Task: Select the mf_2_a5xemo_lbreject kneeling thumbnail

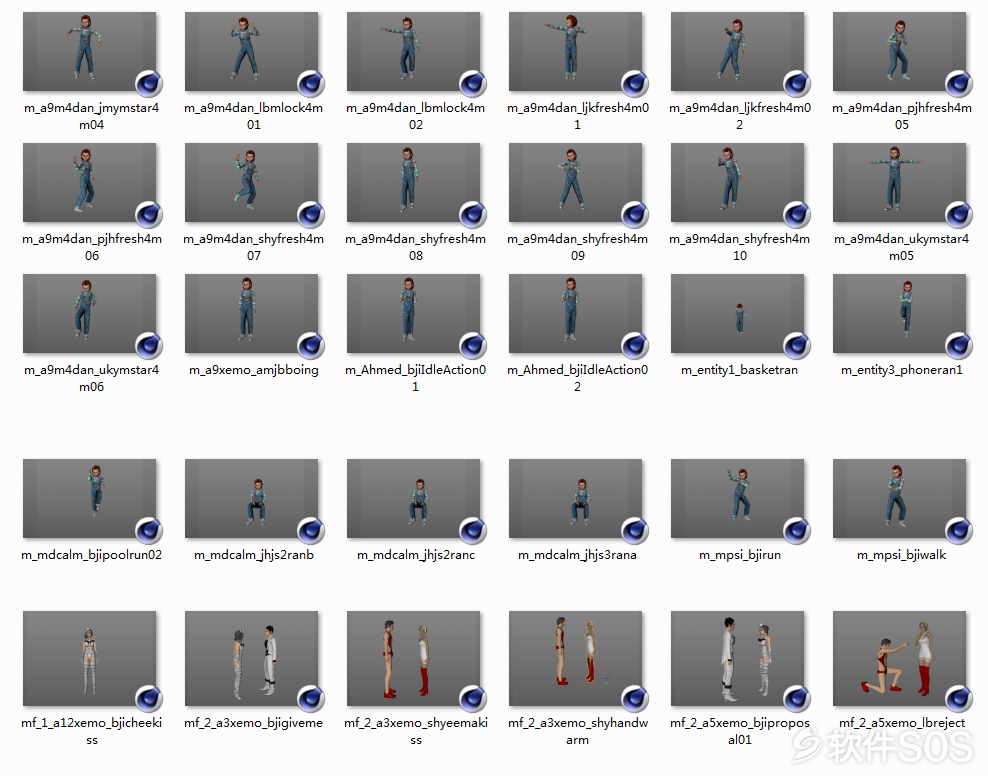Action: pyautogui.click(x=899, y=658)
